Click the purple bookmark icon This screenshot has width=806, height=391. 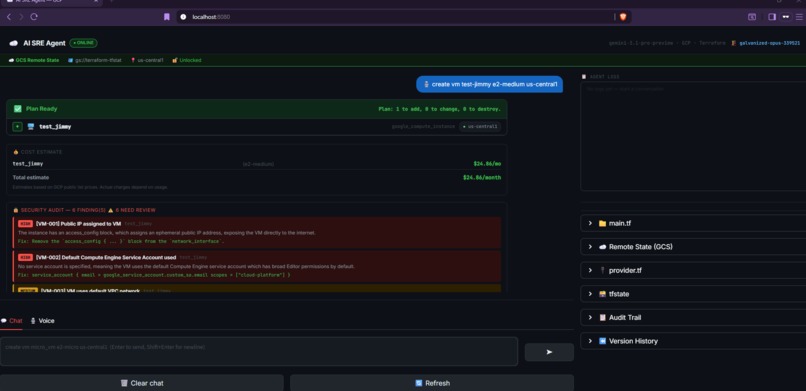pyautogui.click(x=167, y=17)
